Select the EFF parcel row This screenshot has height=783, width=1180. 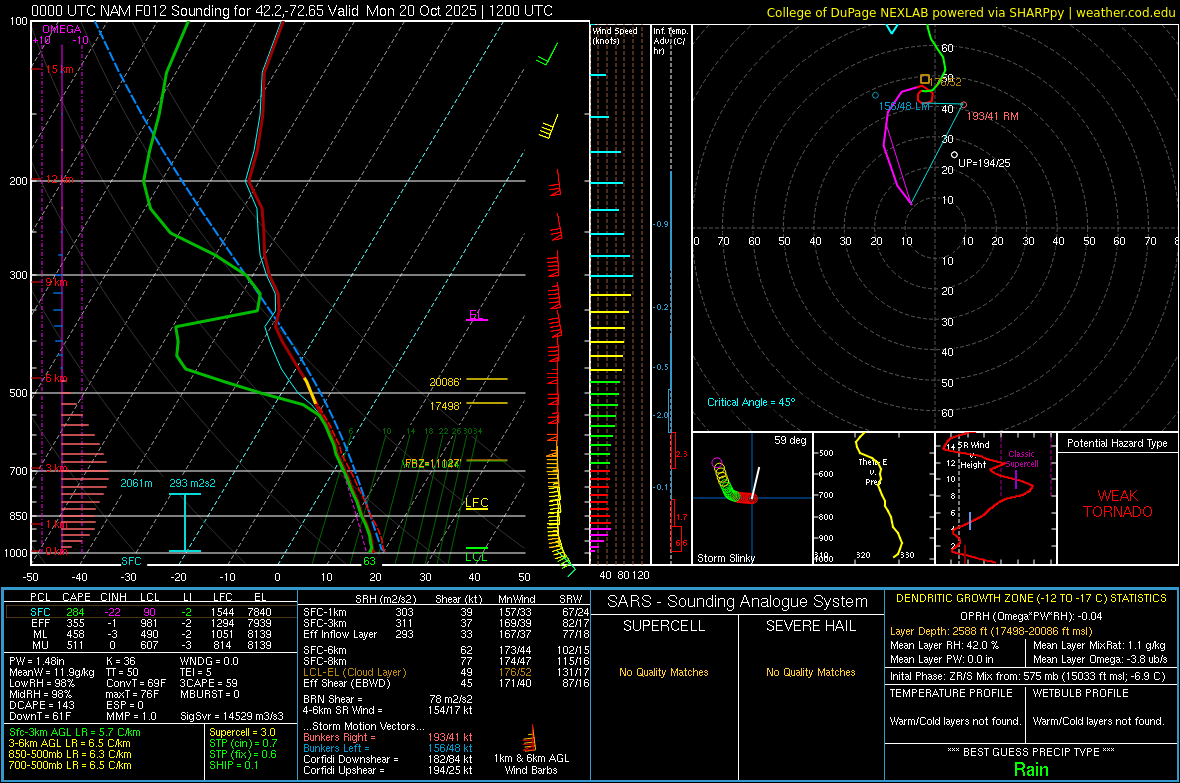coord(150,623)
